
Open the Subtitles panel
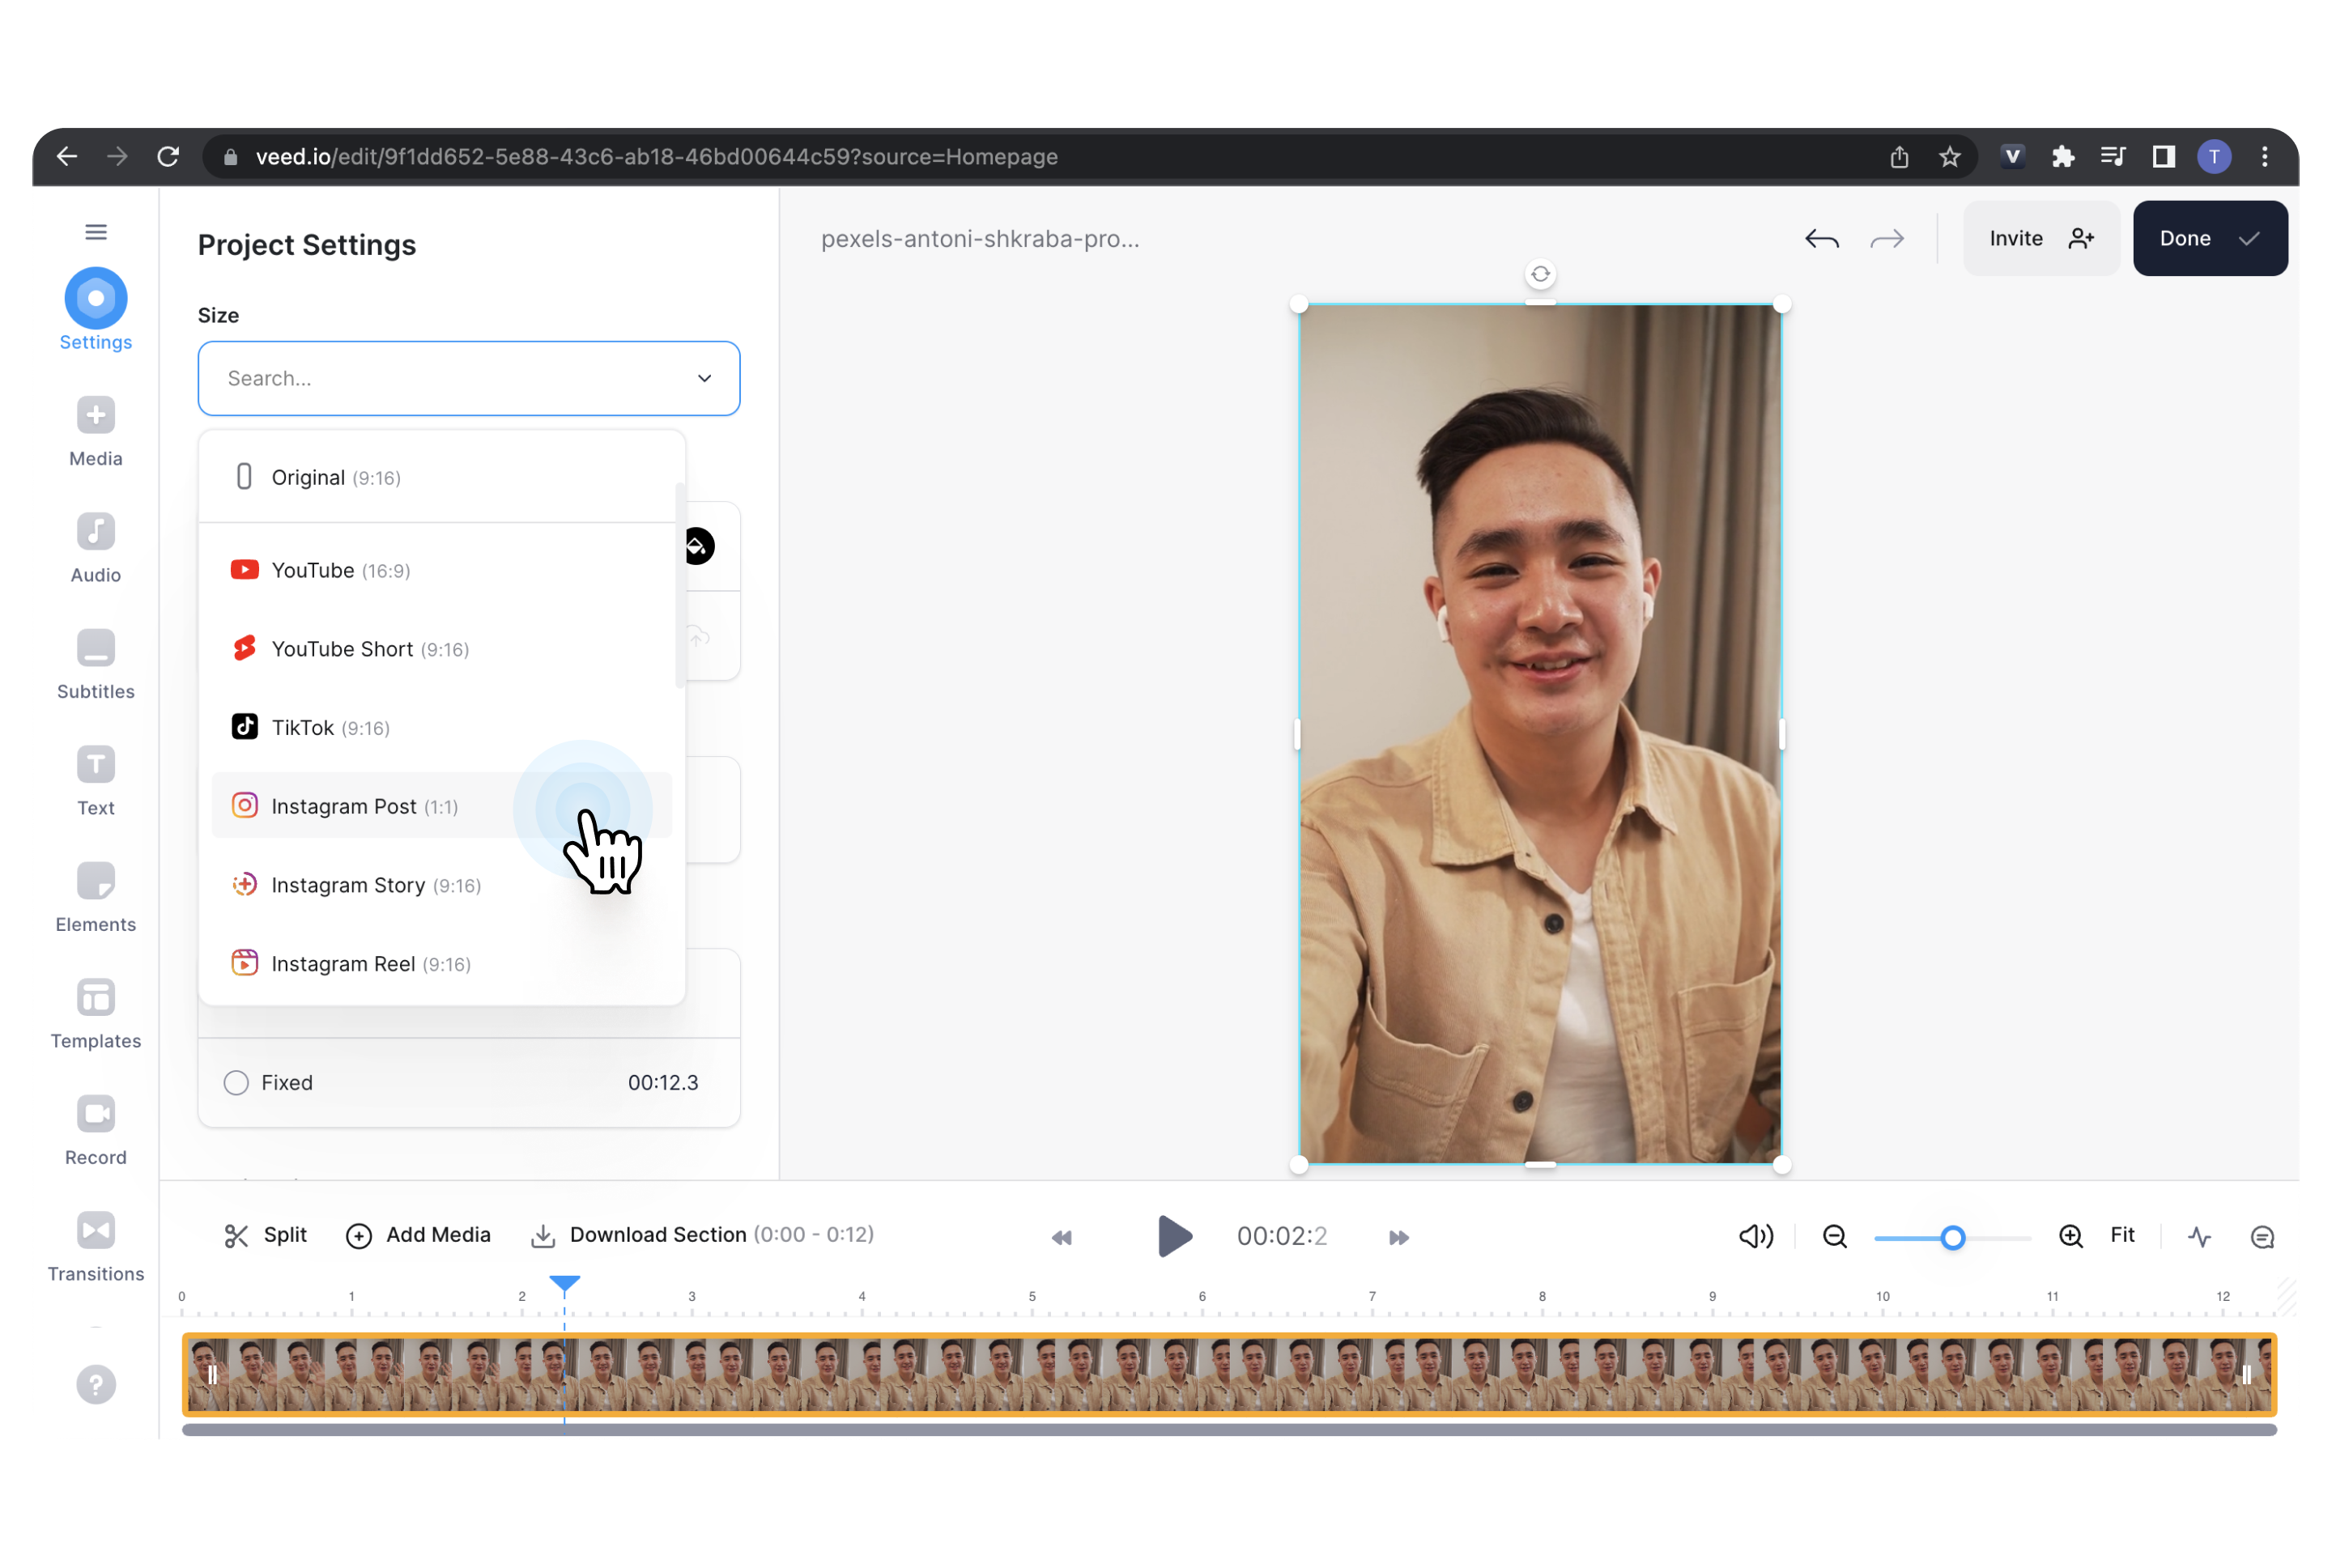click(93, 661)
